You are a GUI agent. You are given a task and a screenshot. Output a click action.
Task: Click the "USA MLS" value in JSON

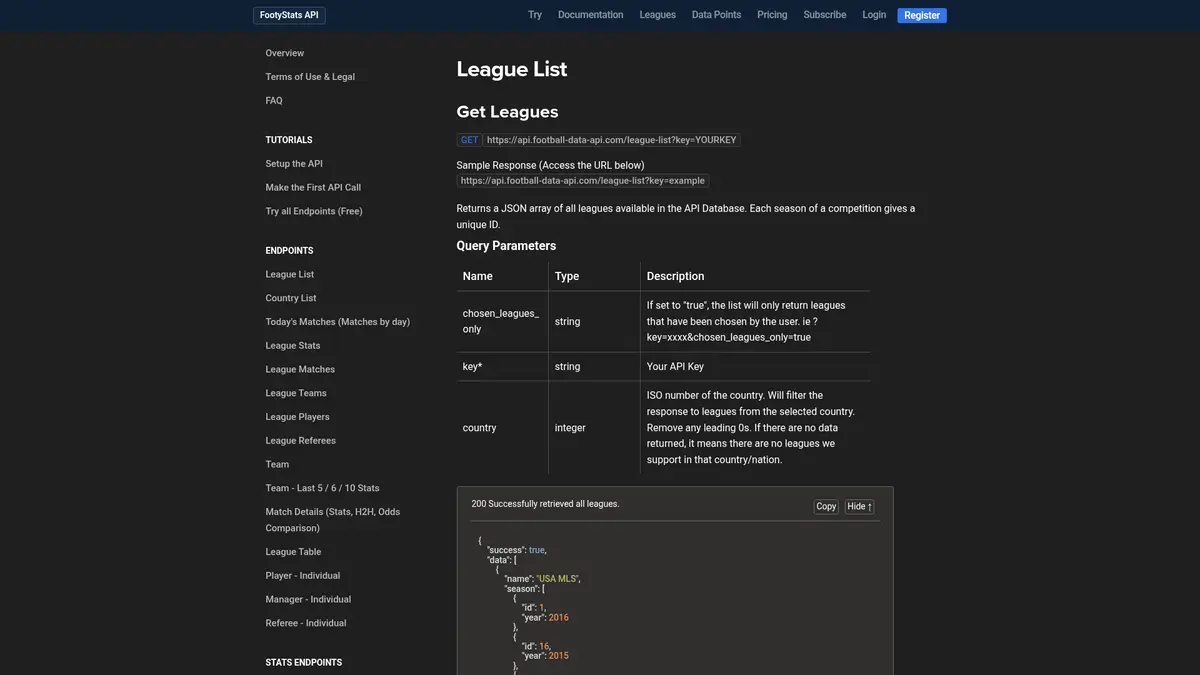[558, 579]
